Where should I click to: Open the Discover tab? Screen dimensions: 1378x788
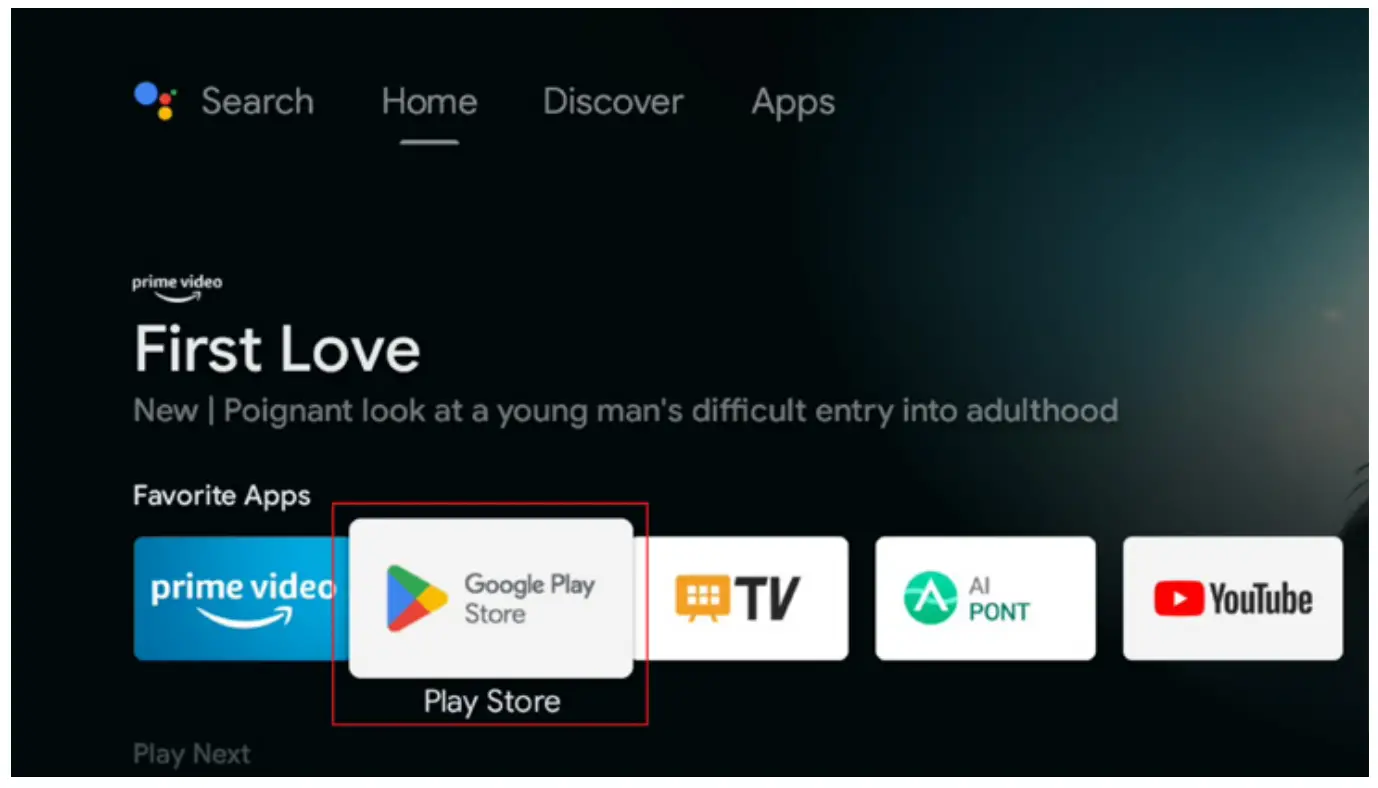point(613,101)
